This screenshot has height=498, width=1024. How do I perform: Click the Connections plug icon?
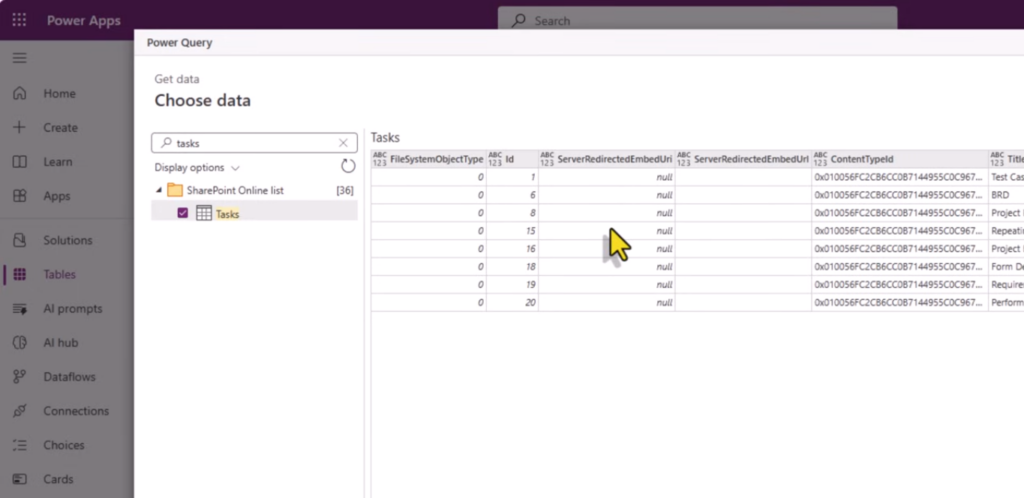click(x=20, y=411)
